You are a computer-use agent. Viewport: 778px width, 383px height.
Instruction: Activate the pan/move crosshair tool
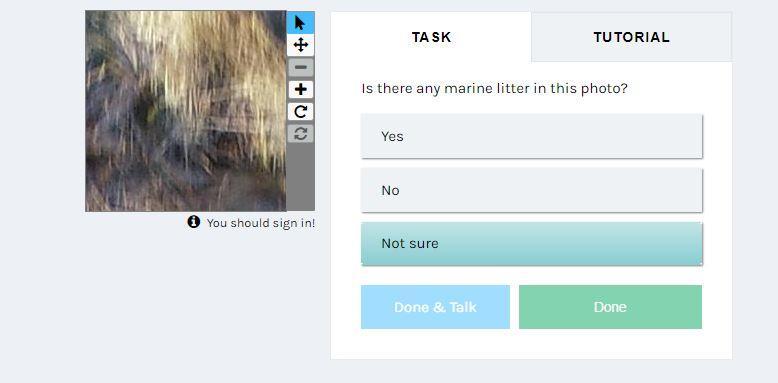[300, 45]
